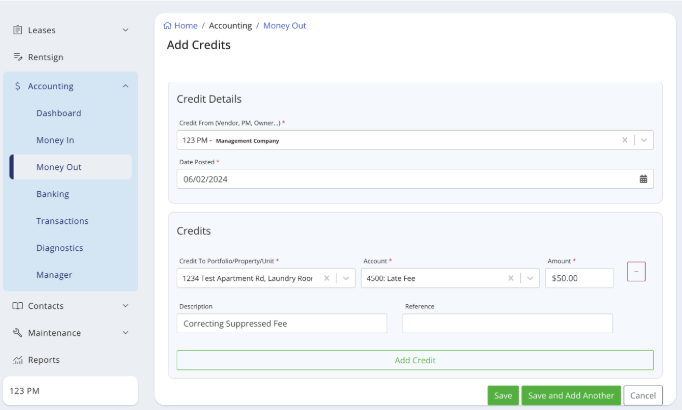Click Save and Add Another button
Screen dimensions: 682x410
[x=570, y=396]
